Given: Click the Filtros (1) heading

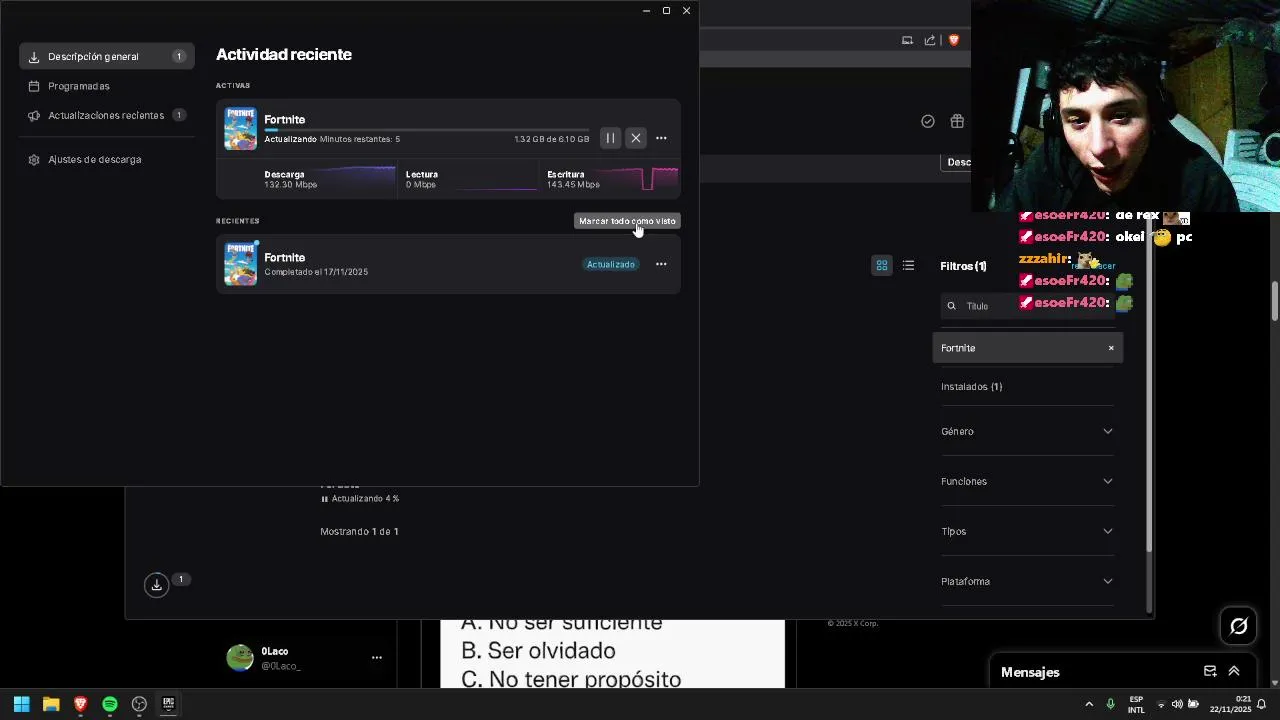Looking at the screenshot, I should [963, 266].
